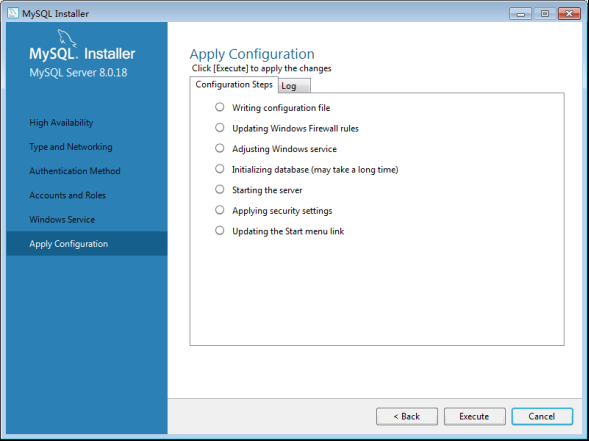Click the Execute button
Screen dimensions: 589x441
coord(474,417)
